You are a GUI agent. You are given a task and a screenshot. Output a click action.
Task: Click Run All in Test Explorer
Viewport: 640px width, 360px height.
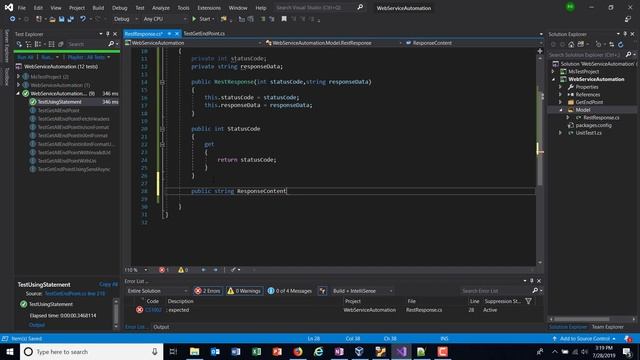25,57
